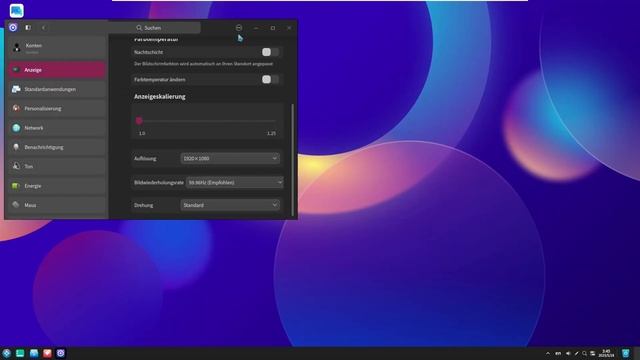The image size is (640, 360).
Task: Go back with the arrow in title bar
Action: (x=43, y=28)
